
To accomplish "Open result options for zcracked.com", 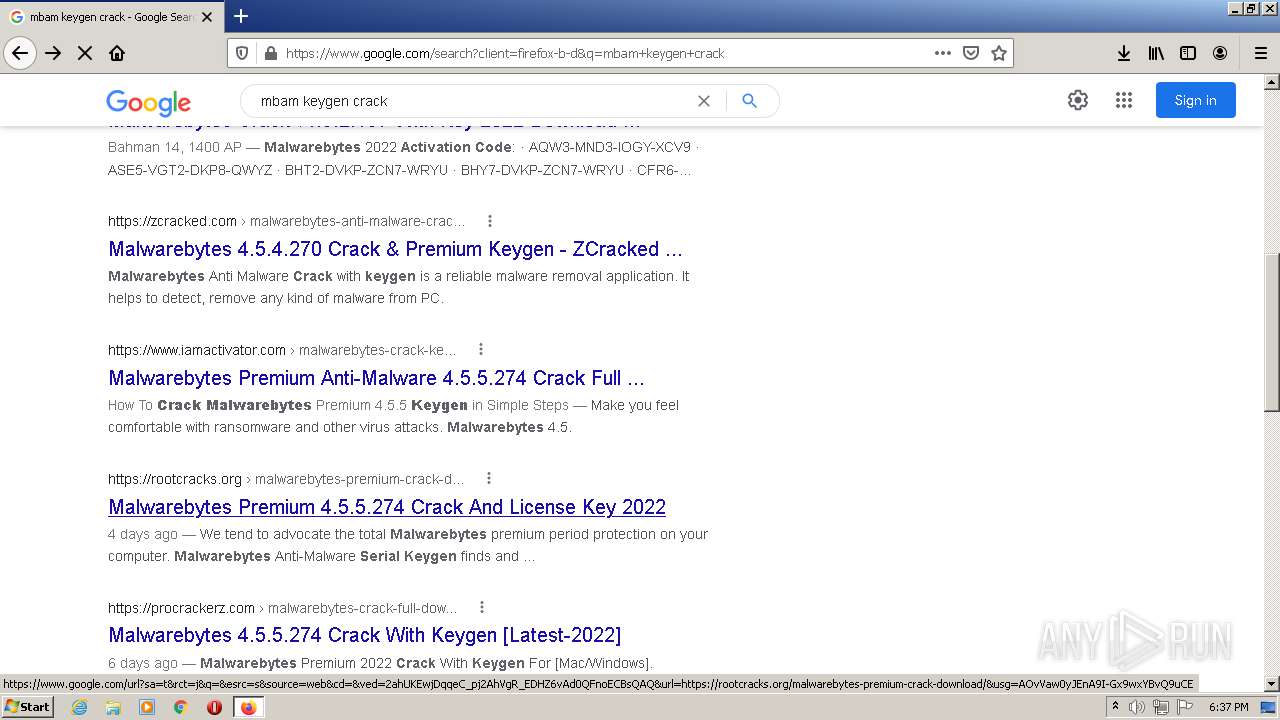I will (x=489, y=221).
